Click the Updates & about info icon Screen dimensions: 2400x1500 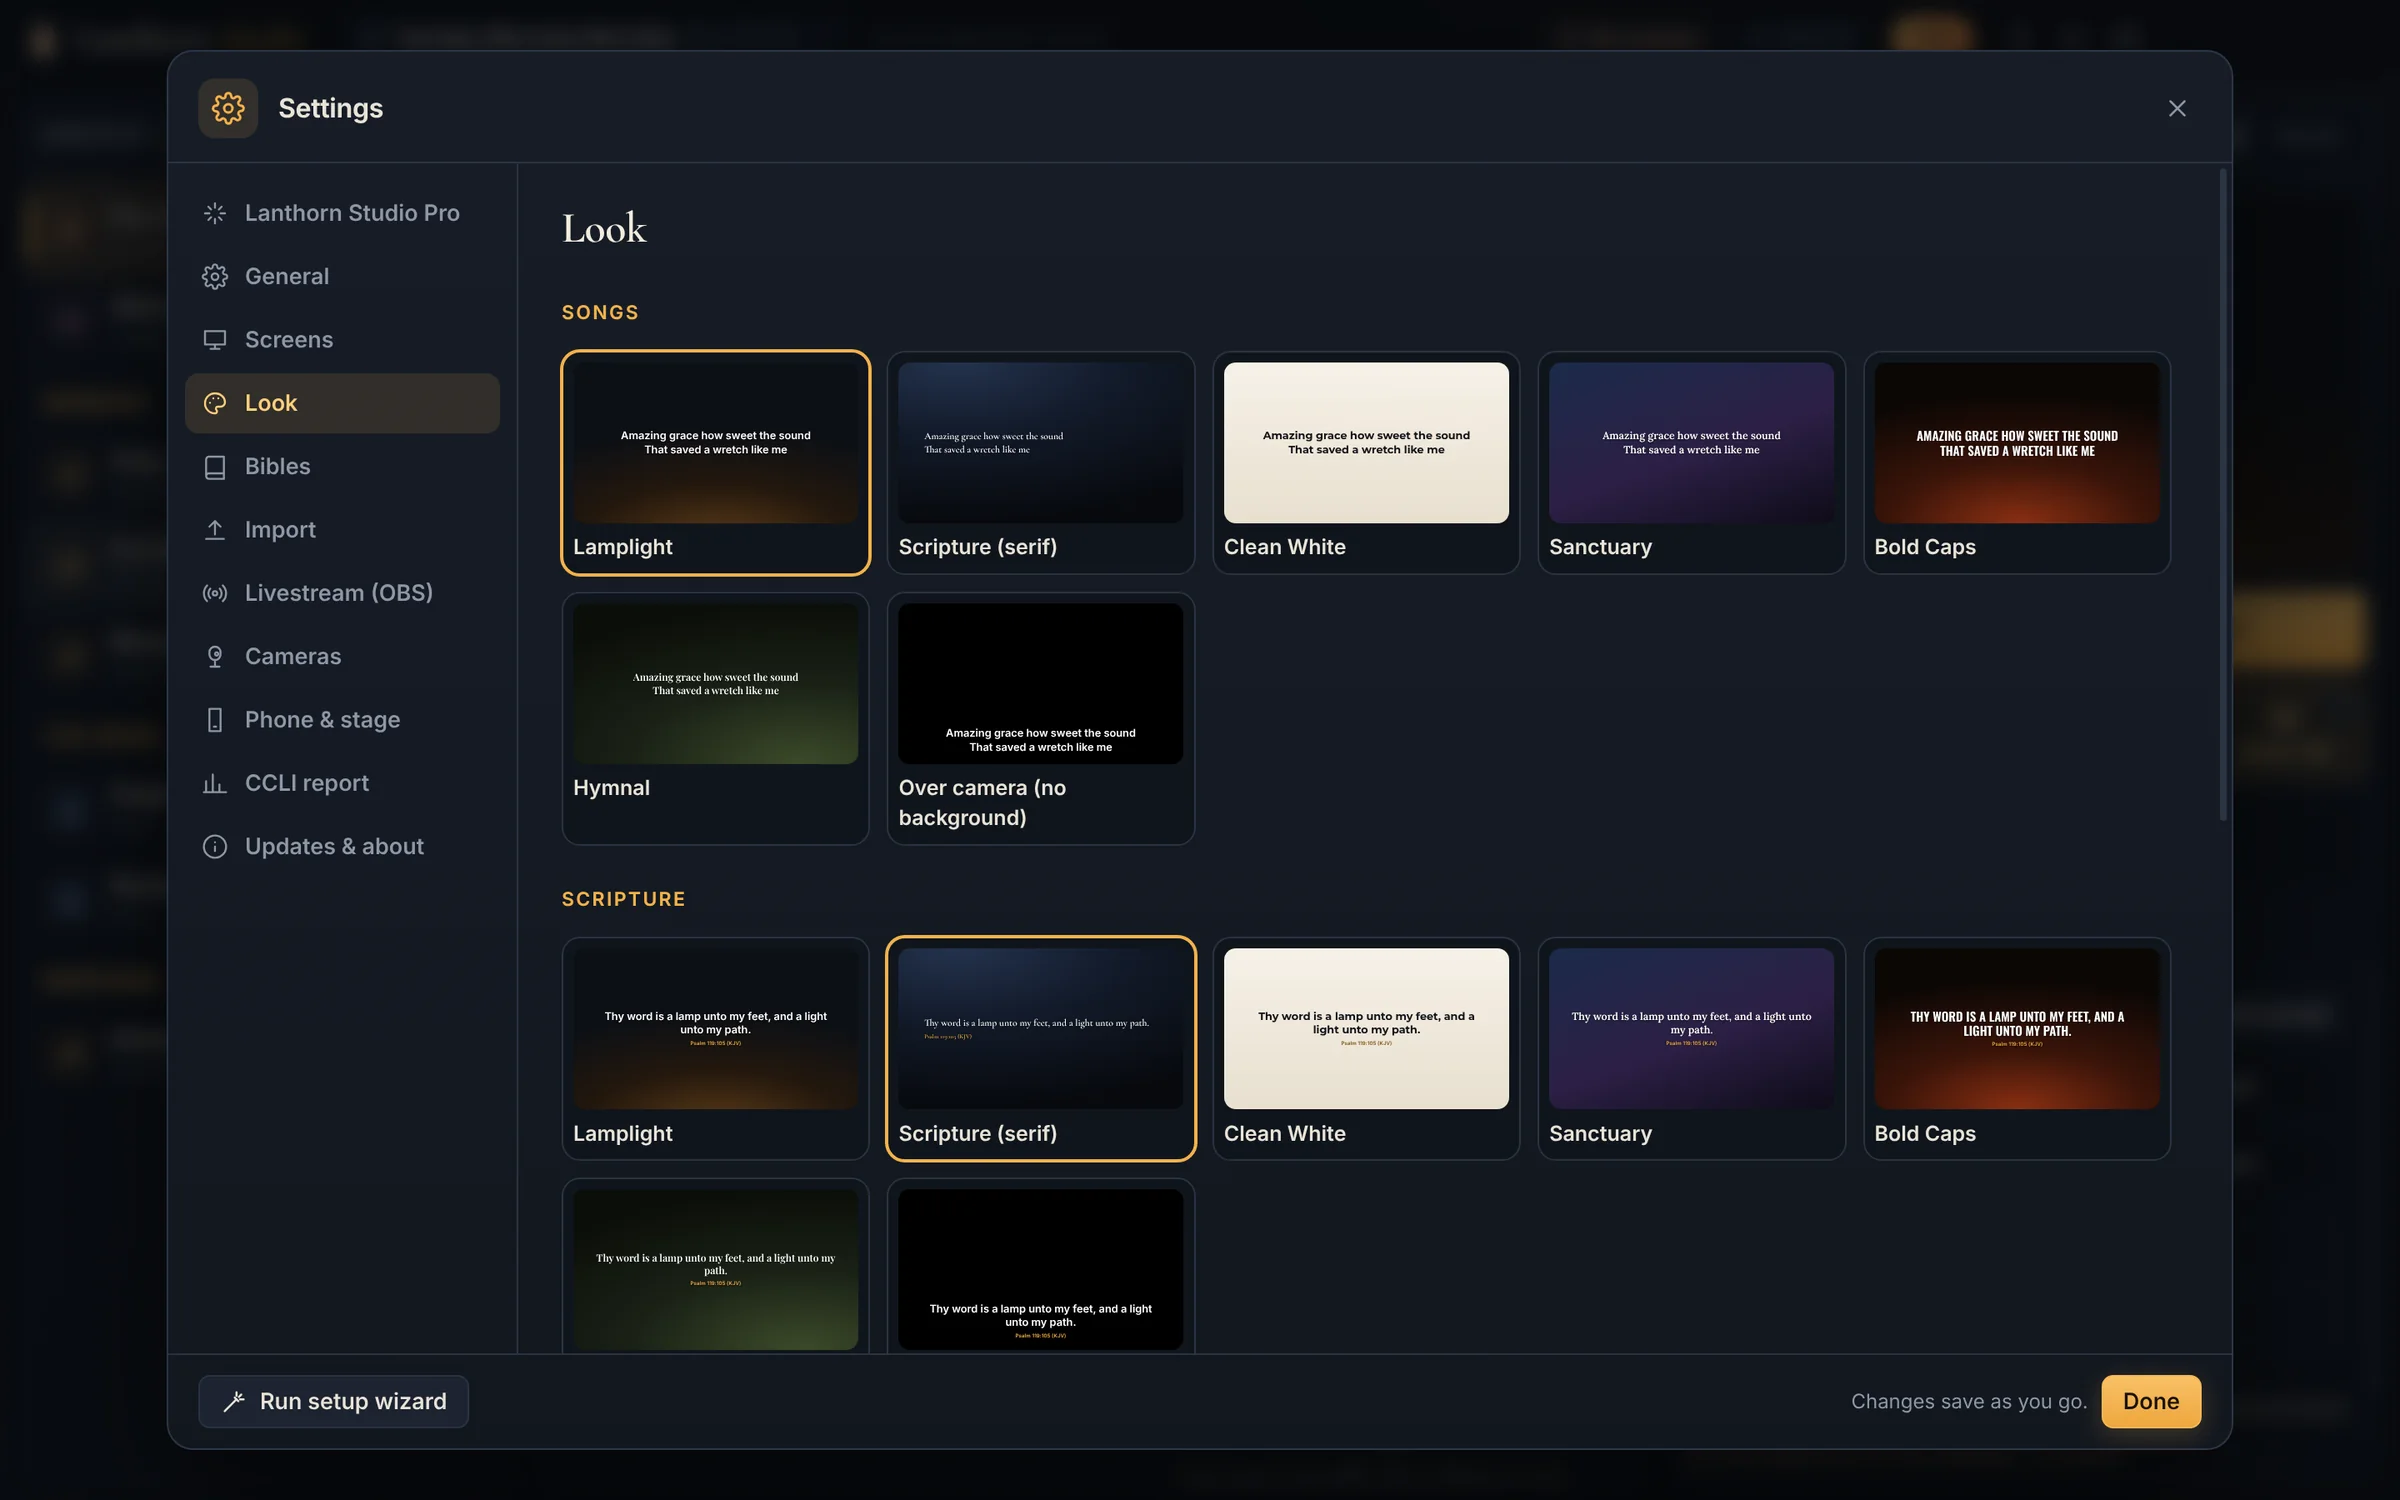pyautogui.click(x=215, y=847)
